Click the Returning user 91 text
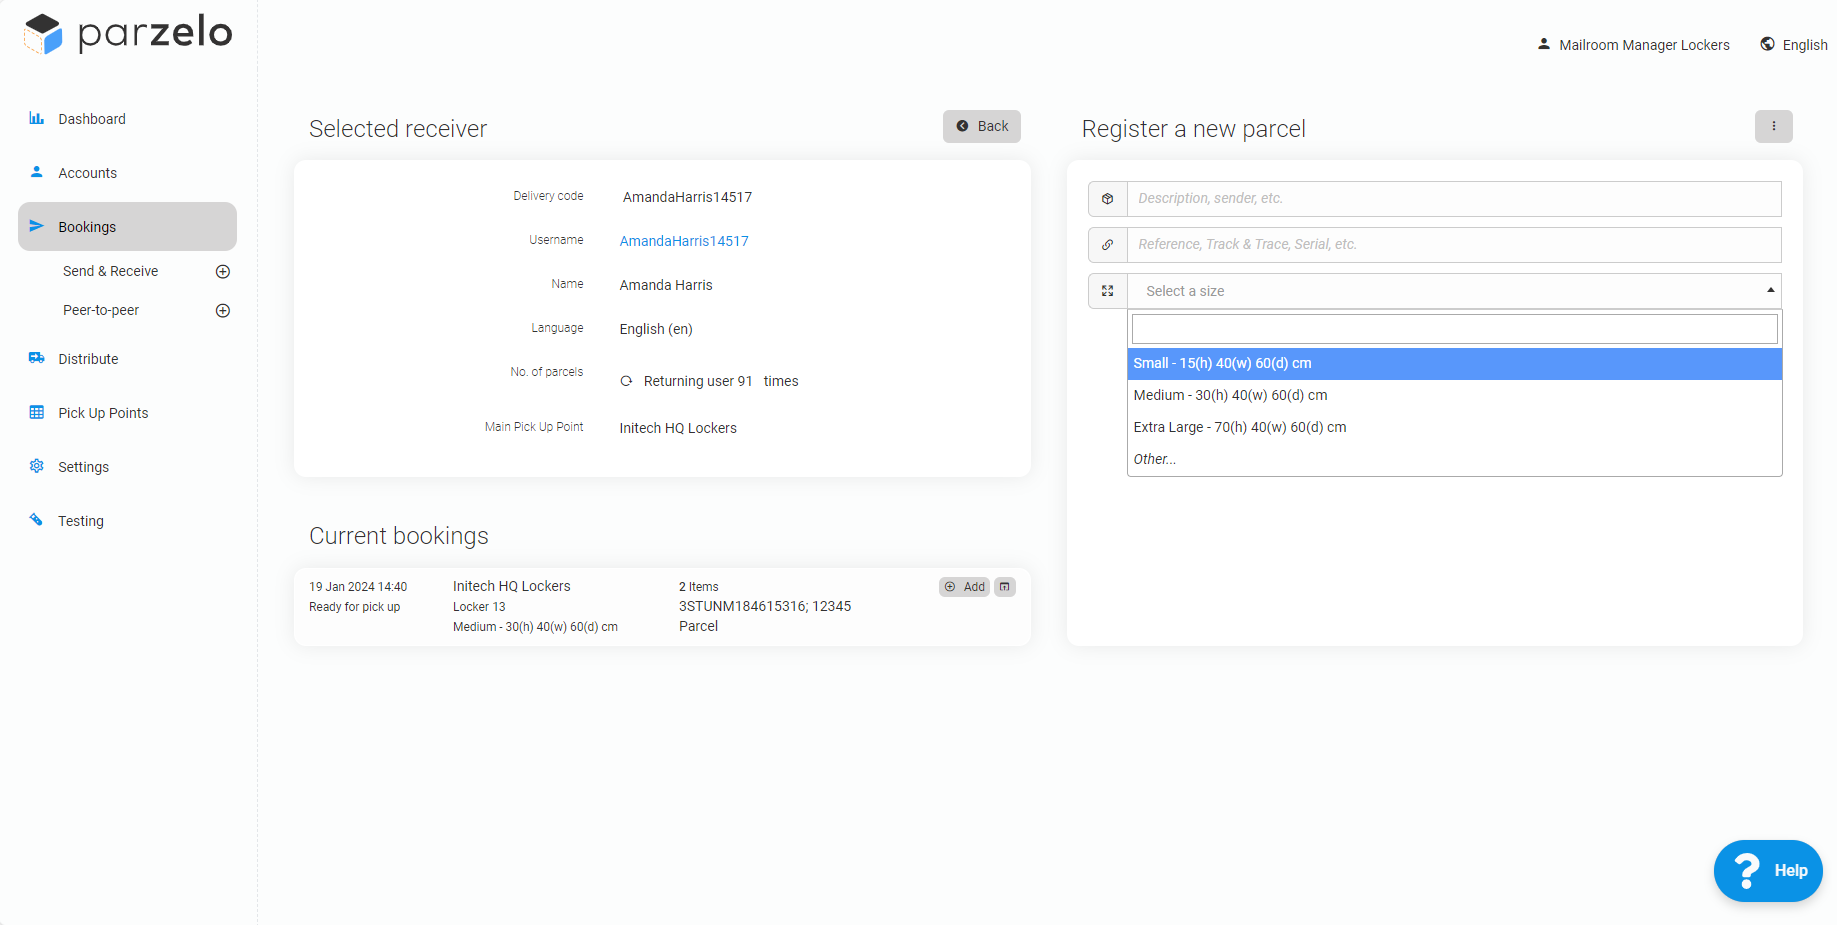This screenshot has height=925, width=1837. (x=698, y=381)
